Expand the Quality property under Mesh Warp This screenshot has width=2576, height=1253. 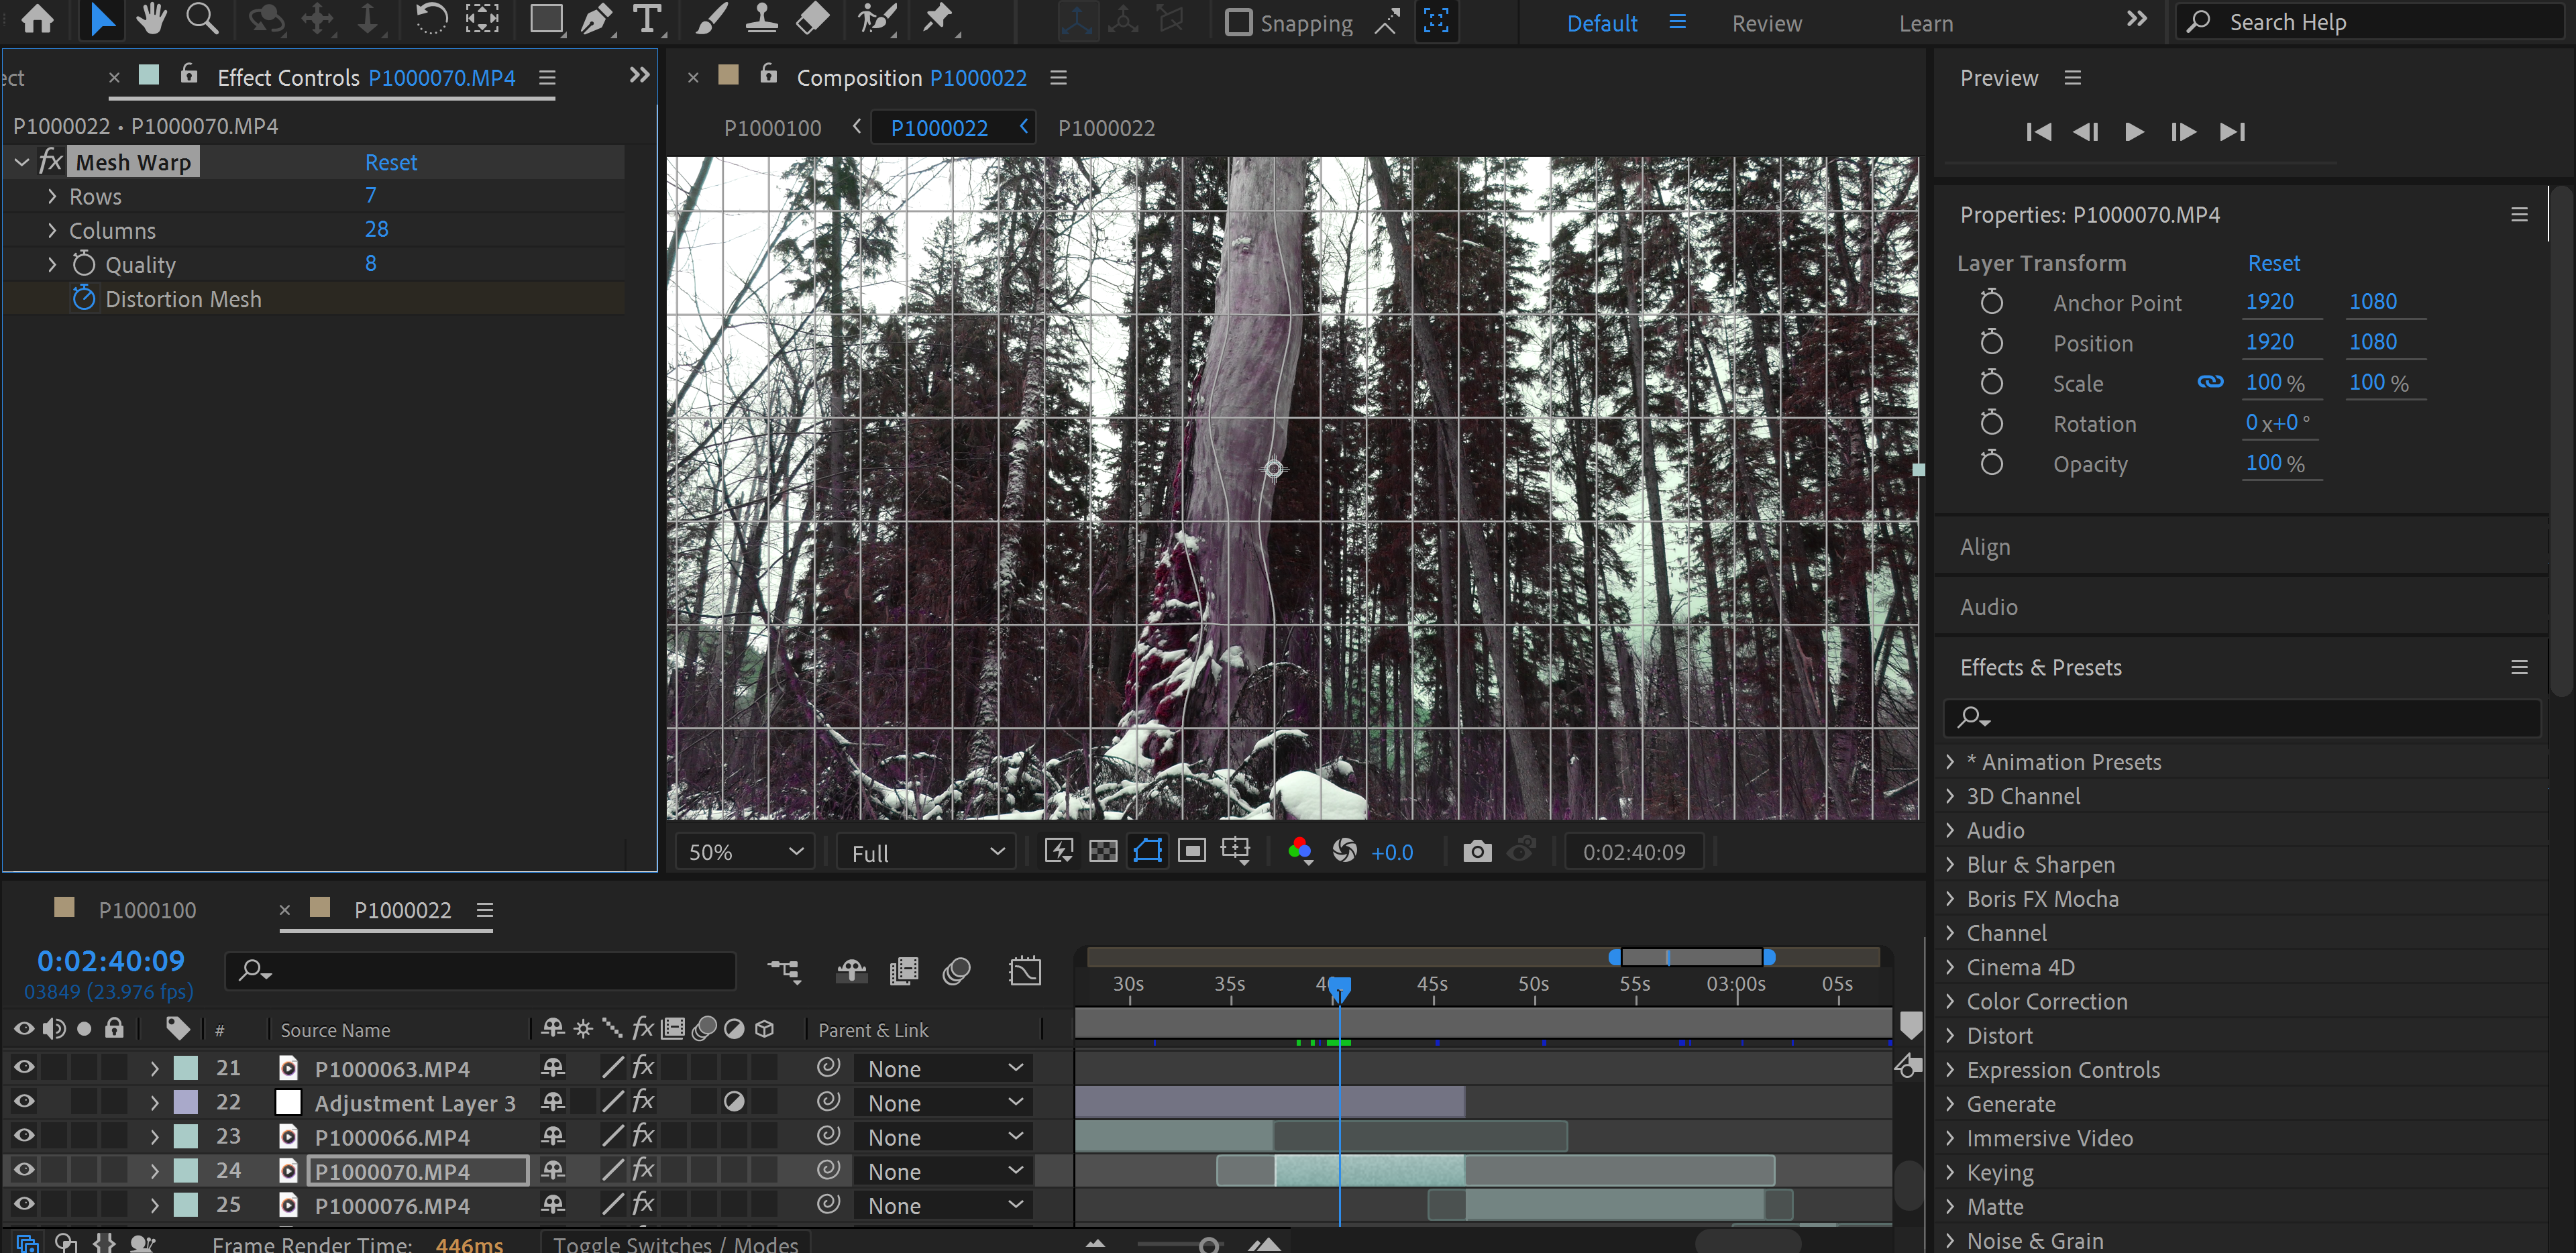click(x=52, y=263)
